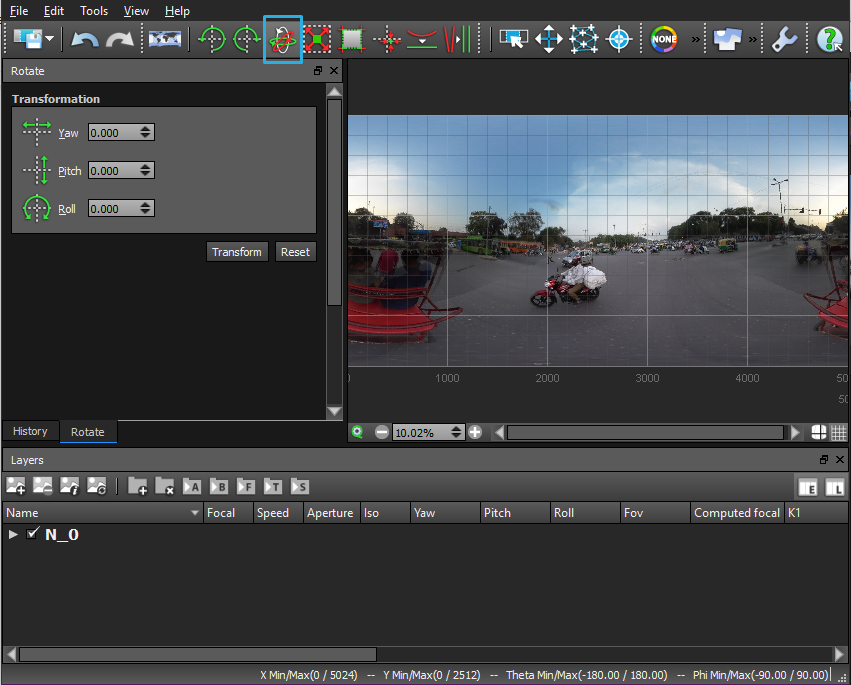Click the Reset button
851x685 pixels.
pos(295,252)
